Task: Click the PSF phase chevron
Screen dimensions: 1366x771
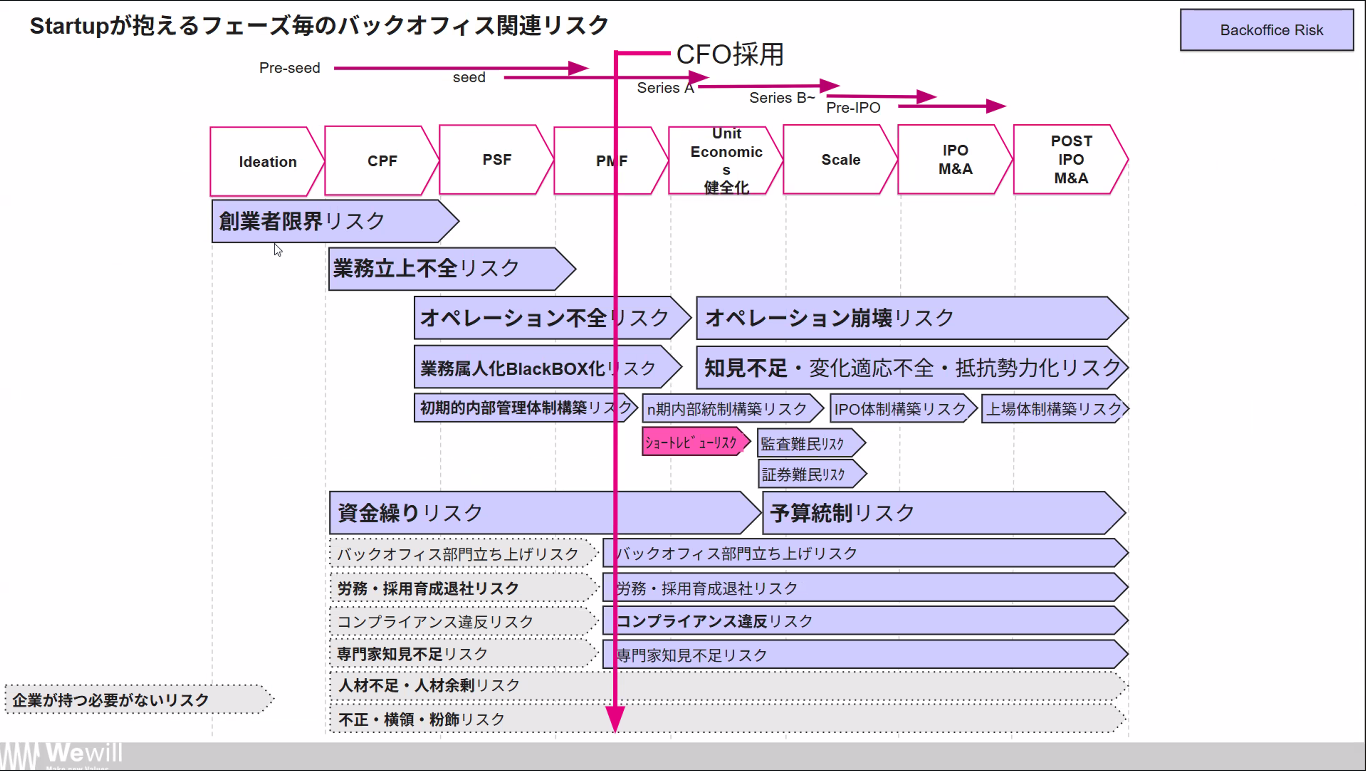Action: [x=496, y=160]
